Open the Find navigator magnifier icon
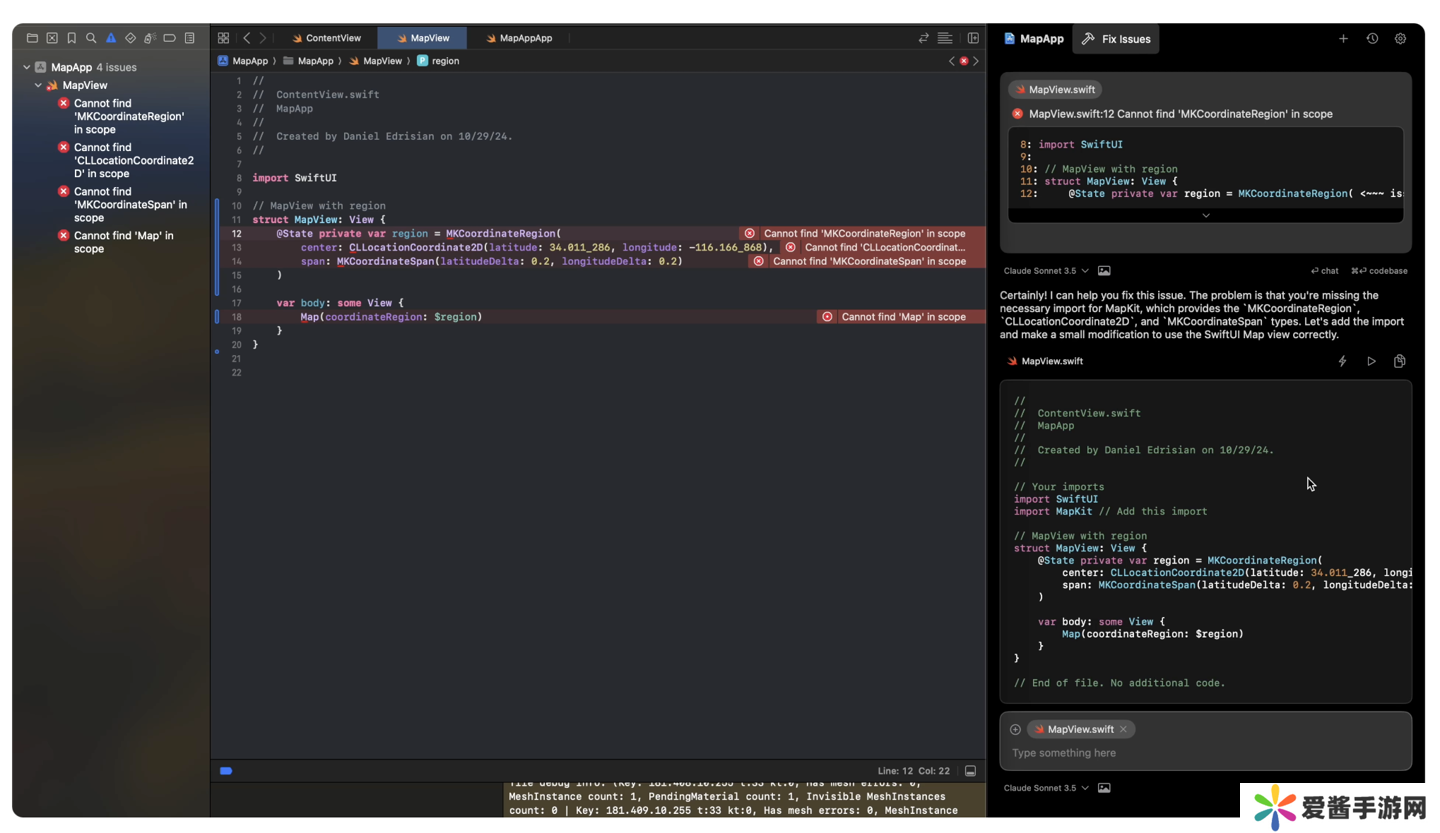1440x833 pixels. tap(91, 38)
